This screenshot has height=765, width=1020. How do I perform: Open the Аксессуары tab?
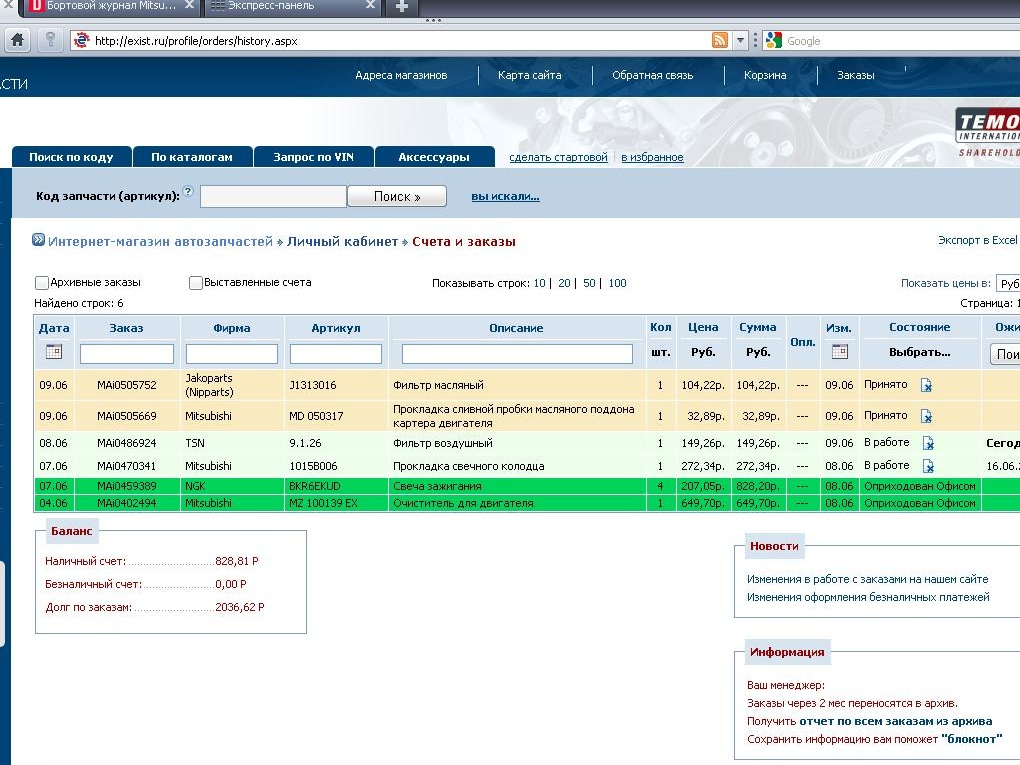click(434, 157)
